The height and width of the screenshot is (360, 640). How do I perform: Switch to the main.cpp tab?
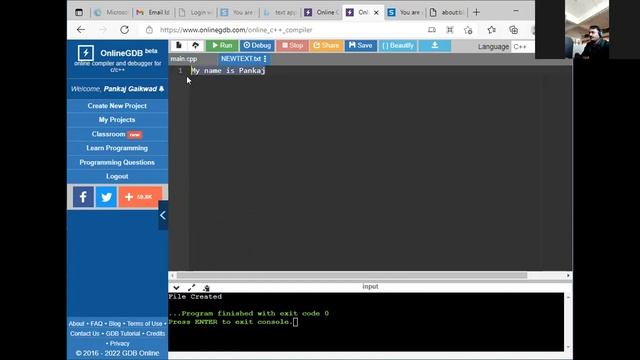(x=184, y=59)
